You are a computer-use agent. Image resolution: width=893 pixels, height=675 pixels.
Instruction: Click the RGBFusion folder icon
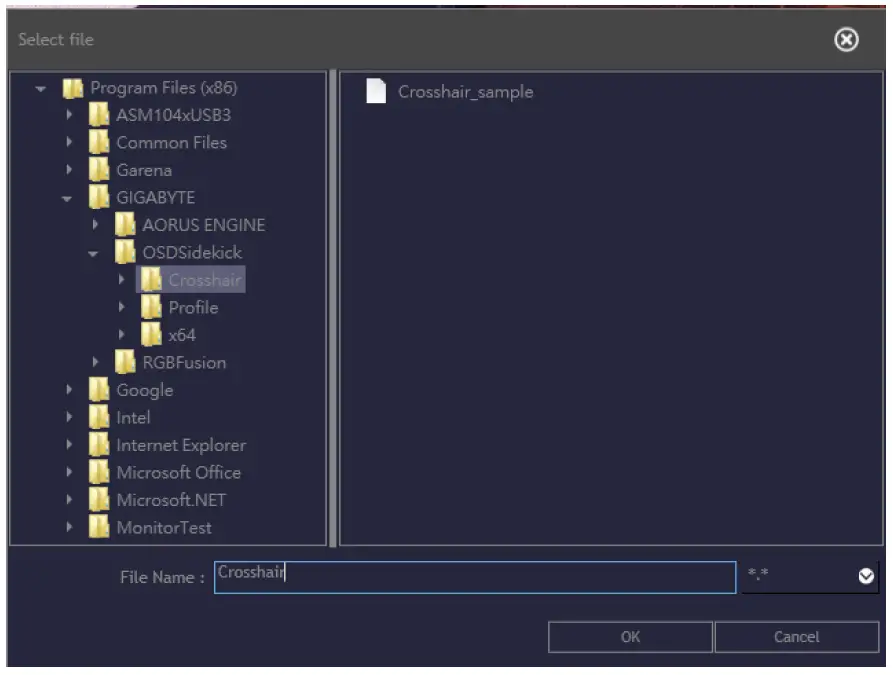coord(125,362)
